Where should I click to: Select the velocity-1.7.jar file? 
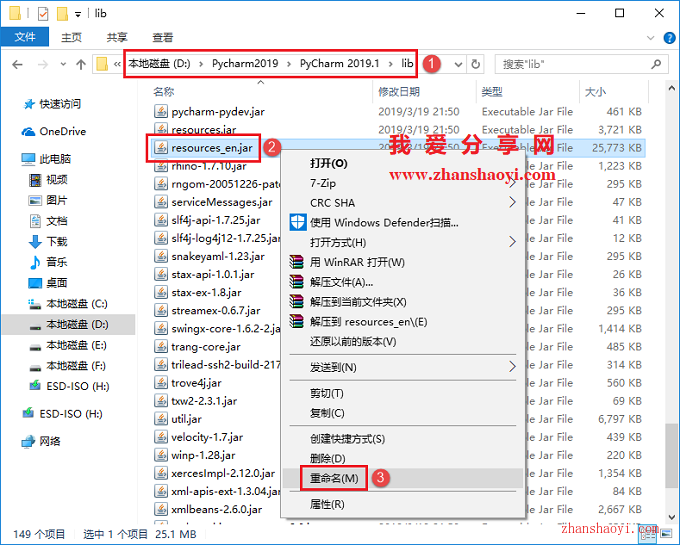[207, 437]
